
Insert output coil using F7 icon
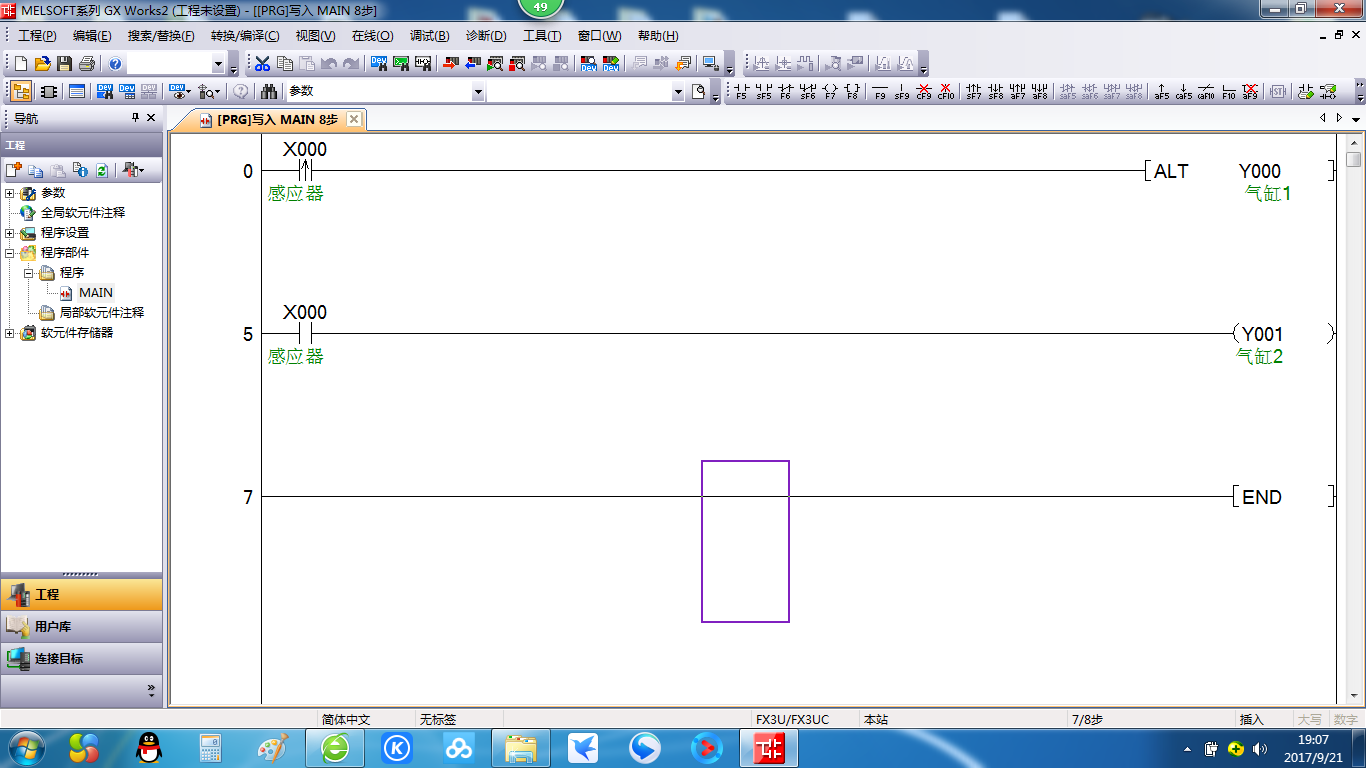pos(830,92)
